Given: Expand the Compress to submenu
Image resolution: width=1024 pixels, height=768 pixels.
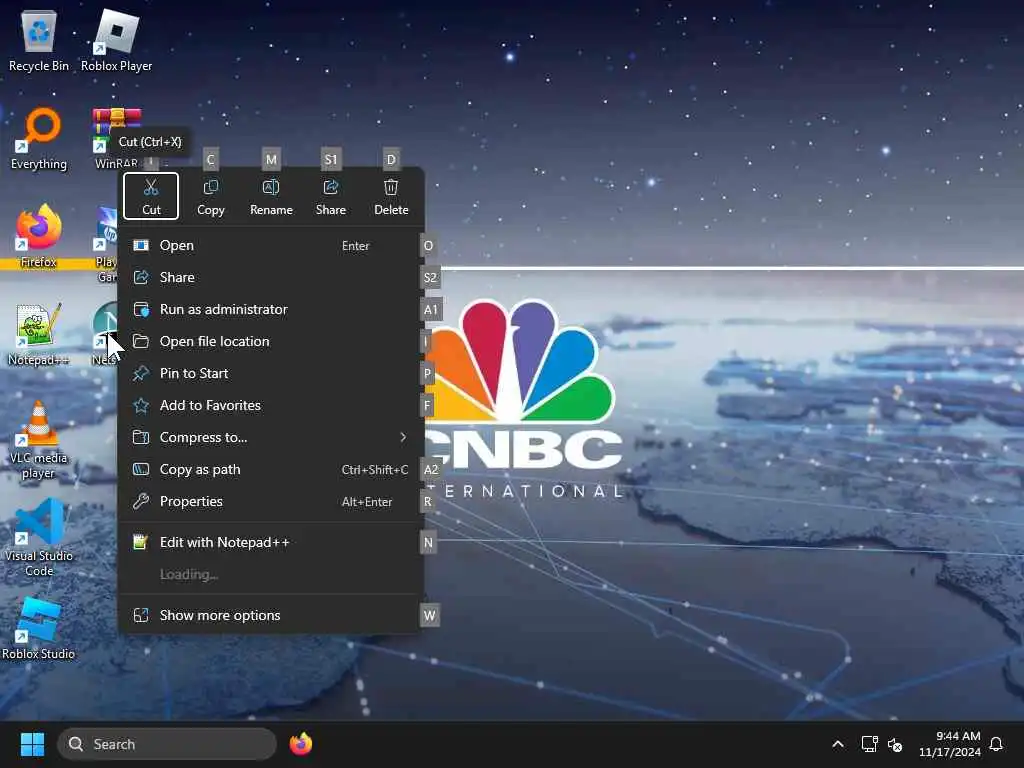Looking at the screenshot, I should pyautogui.click(x=271, y=438).
